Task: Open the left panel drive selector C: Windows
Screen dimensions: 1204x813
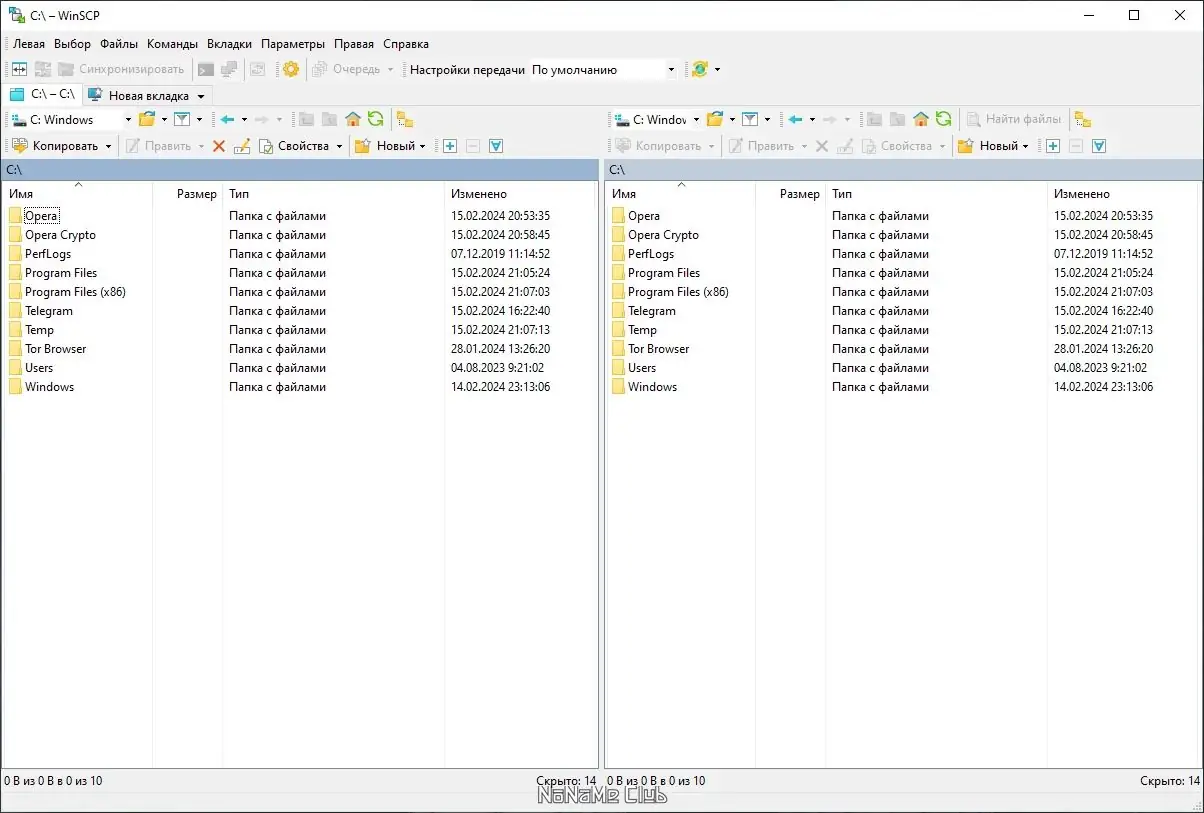Action: [x=72, y=119]
